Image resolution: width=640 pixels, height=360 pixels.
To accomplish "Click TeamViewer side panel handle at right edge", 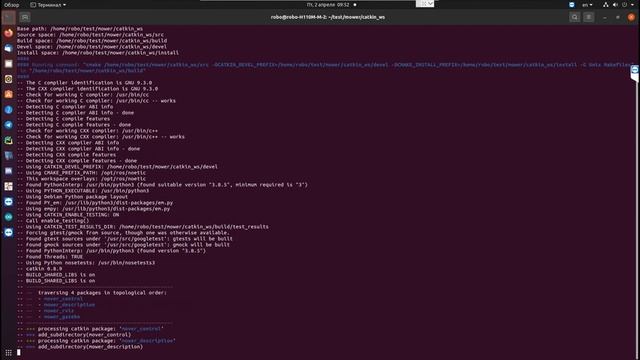I will [x=635, y=73].
